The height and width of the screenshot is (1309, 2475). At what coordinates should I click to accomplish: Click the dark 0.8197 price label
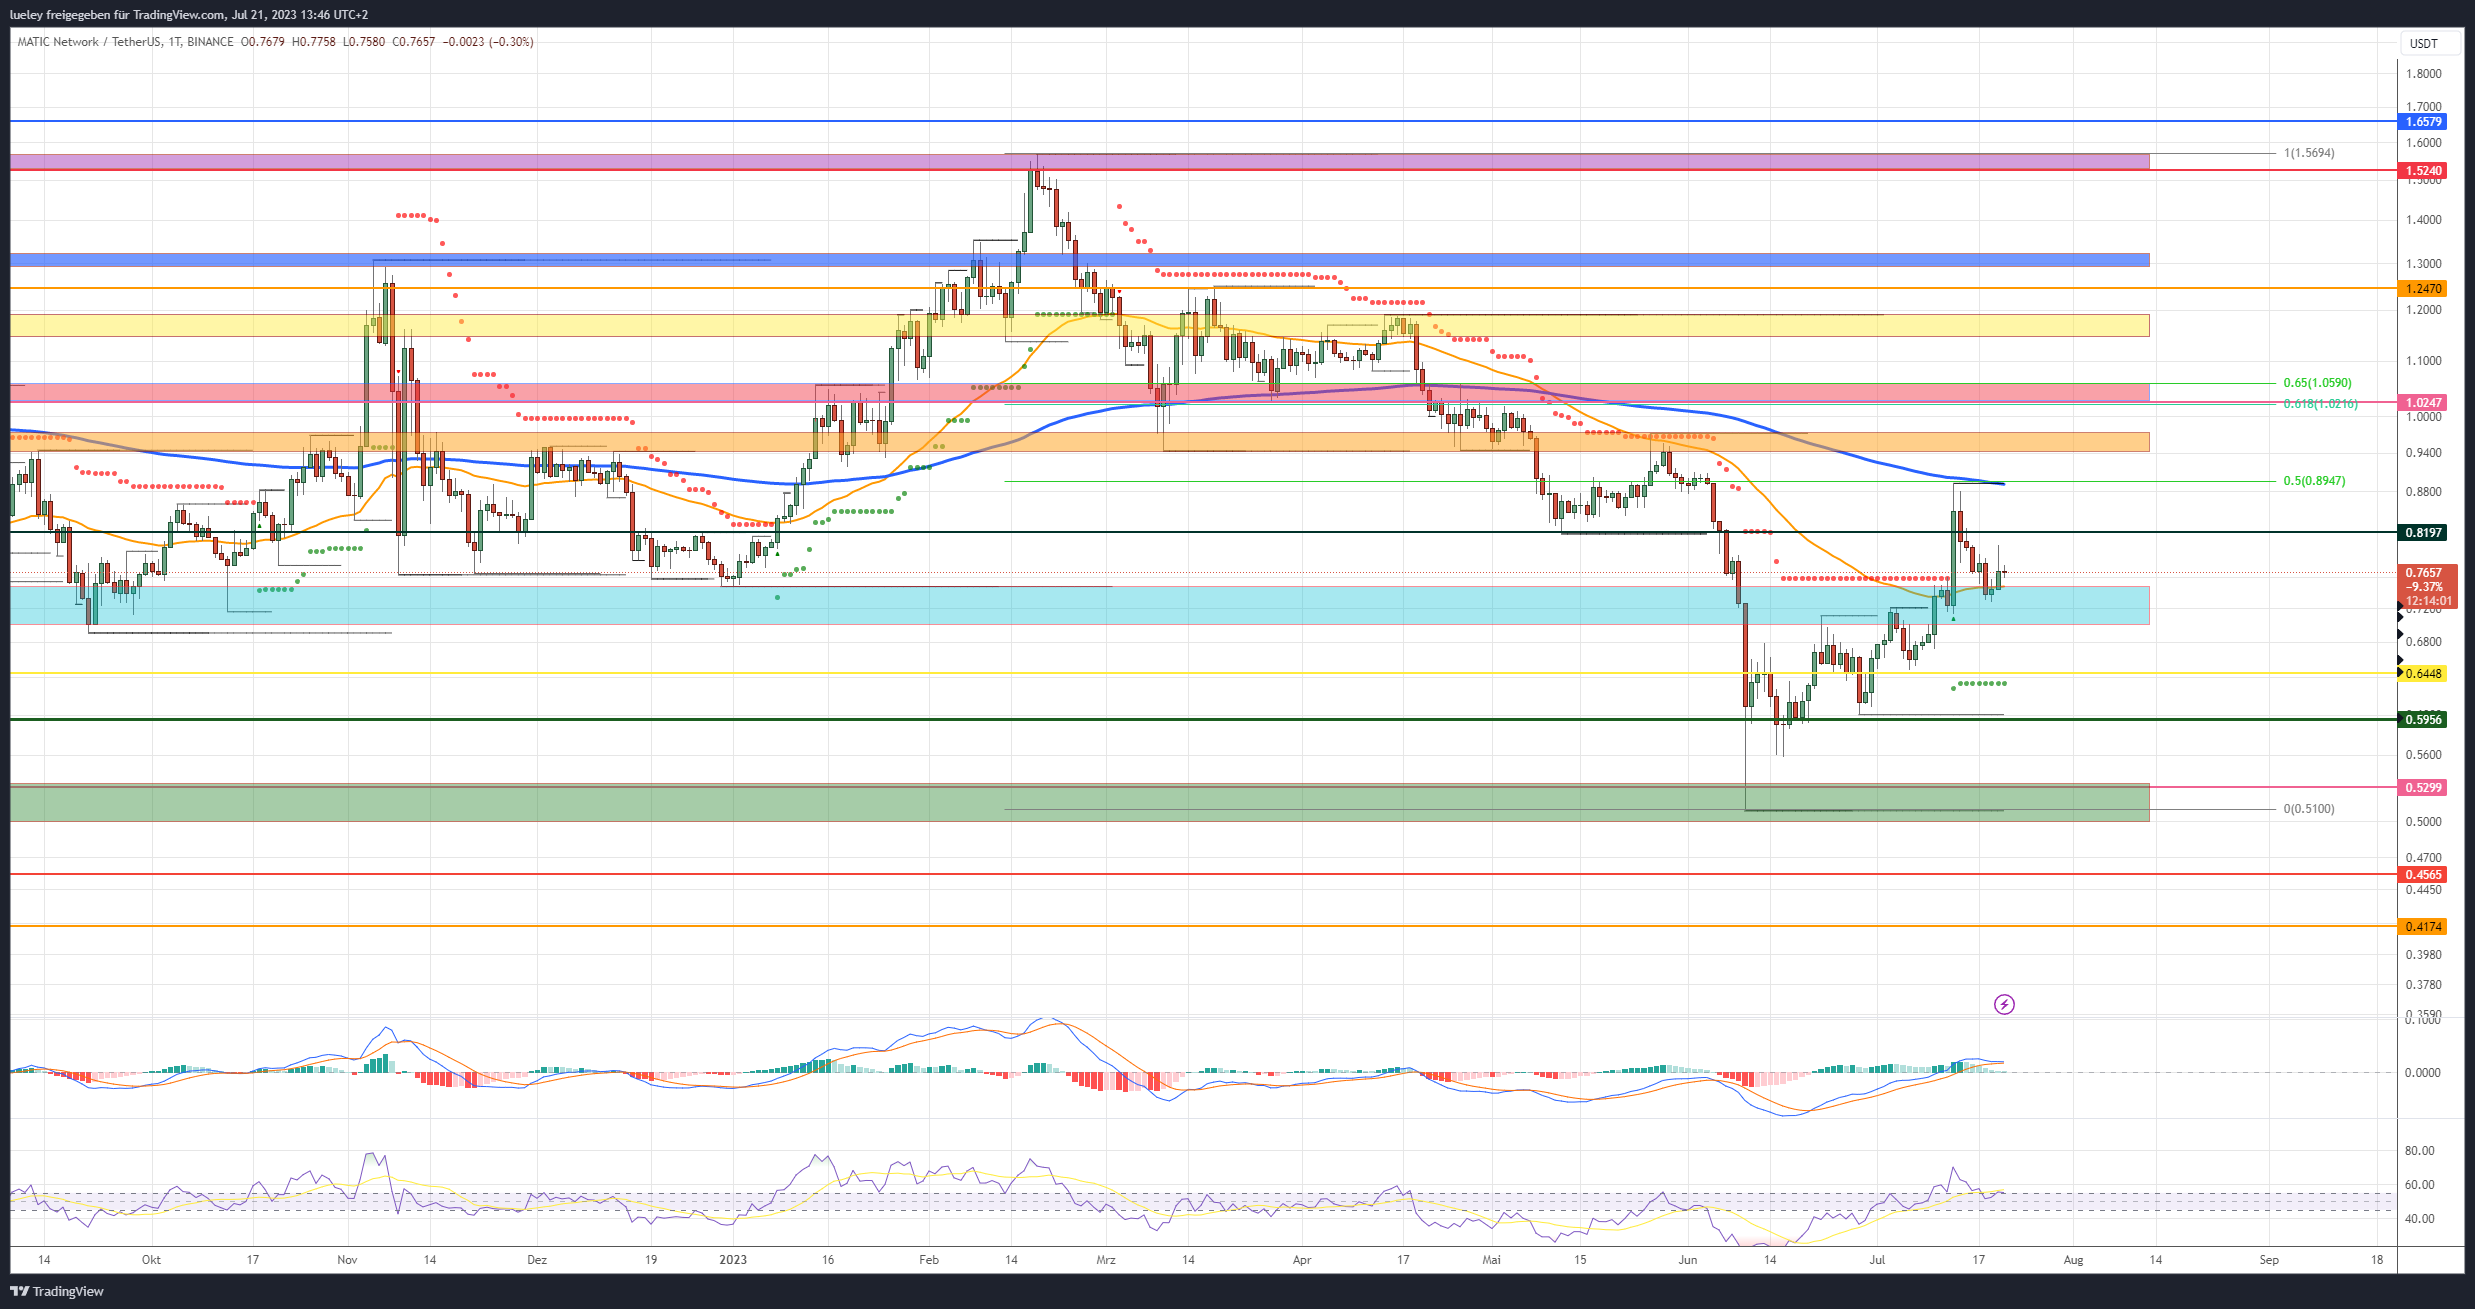point(2423,533)
